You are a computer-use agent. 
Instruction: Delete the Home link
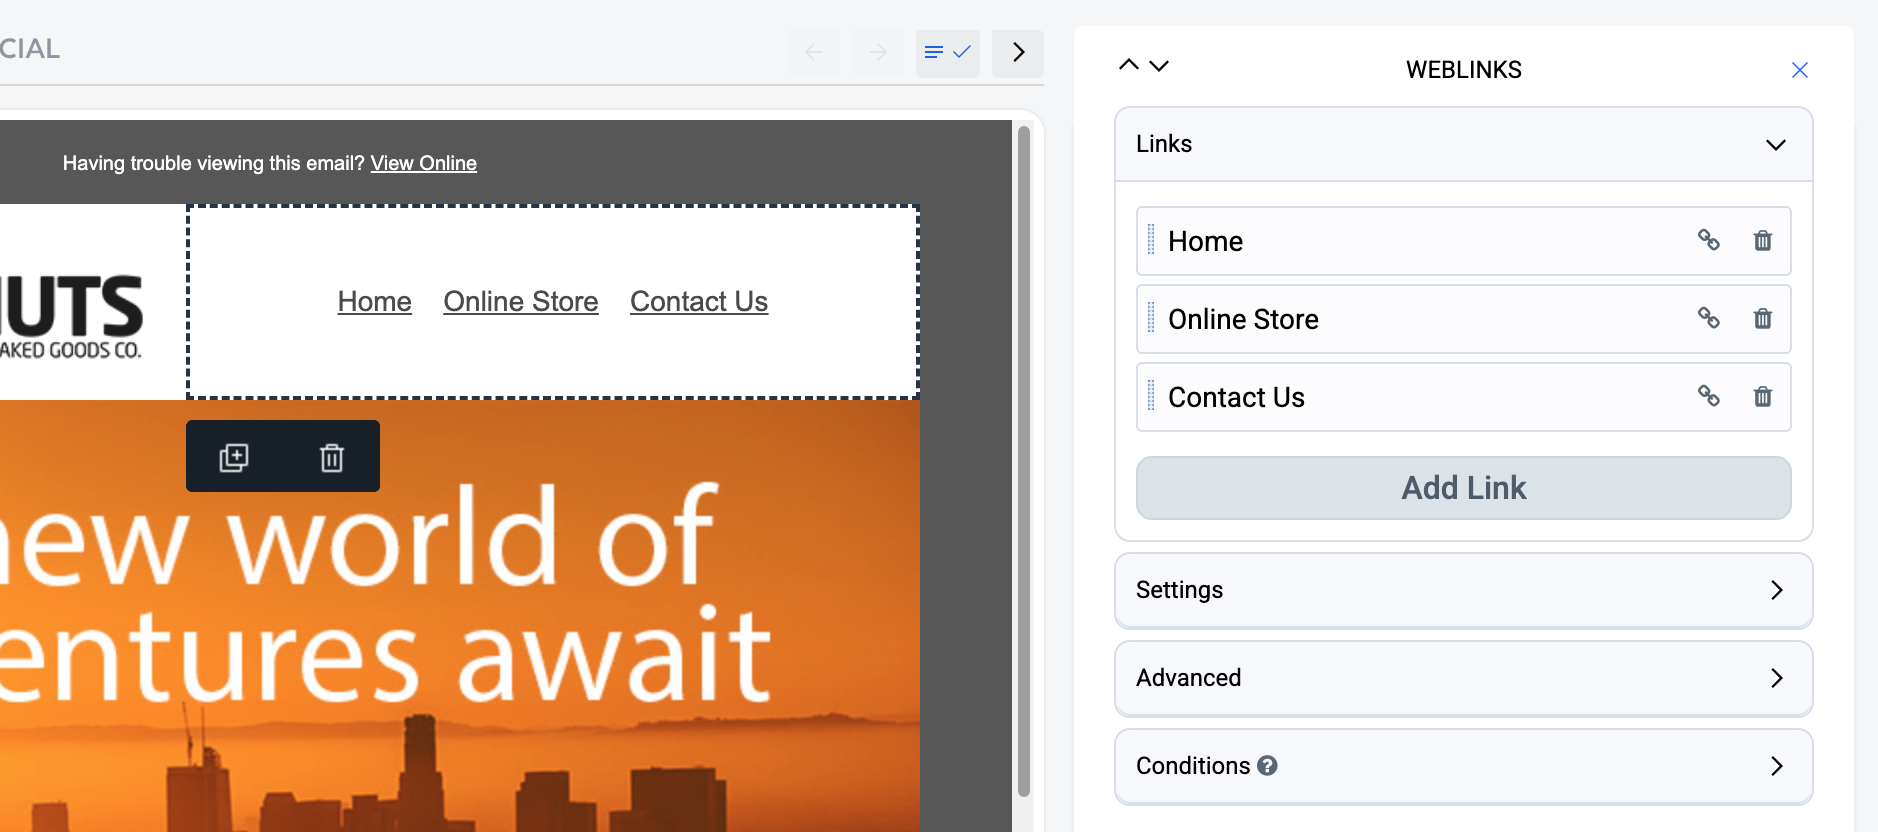coord(1763,240)
